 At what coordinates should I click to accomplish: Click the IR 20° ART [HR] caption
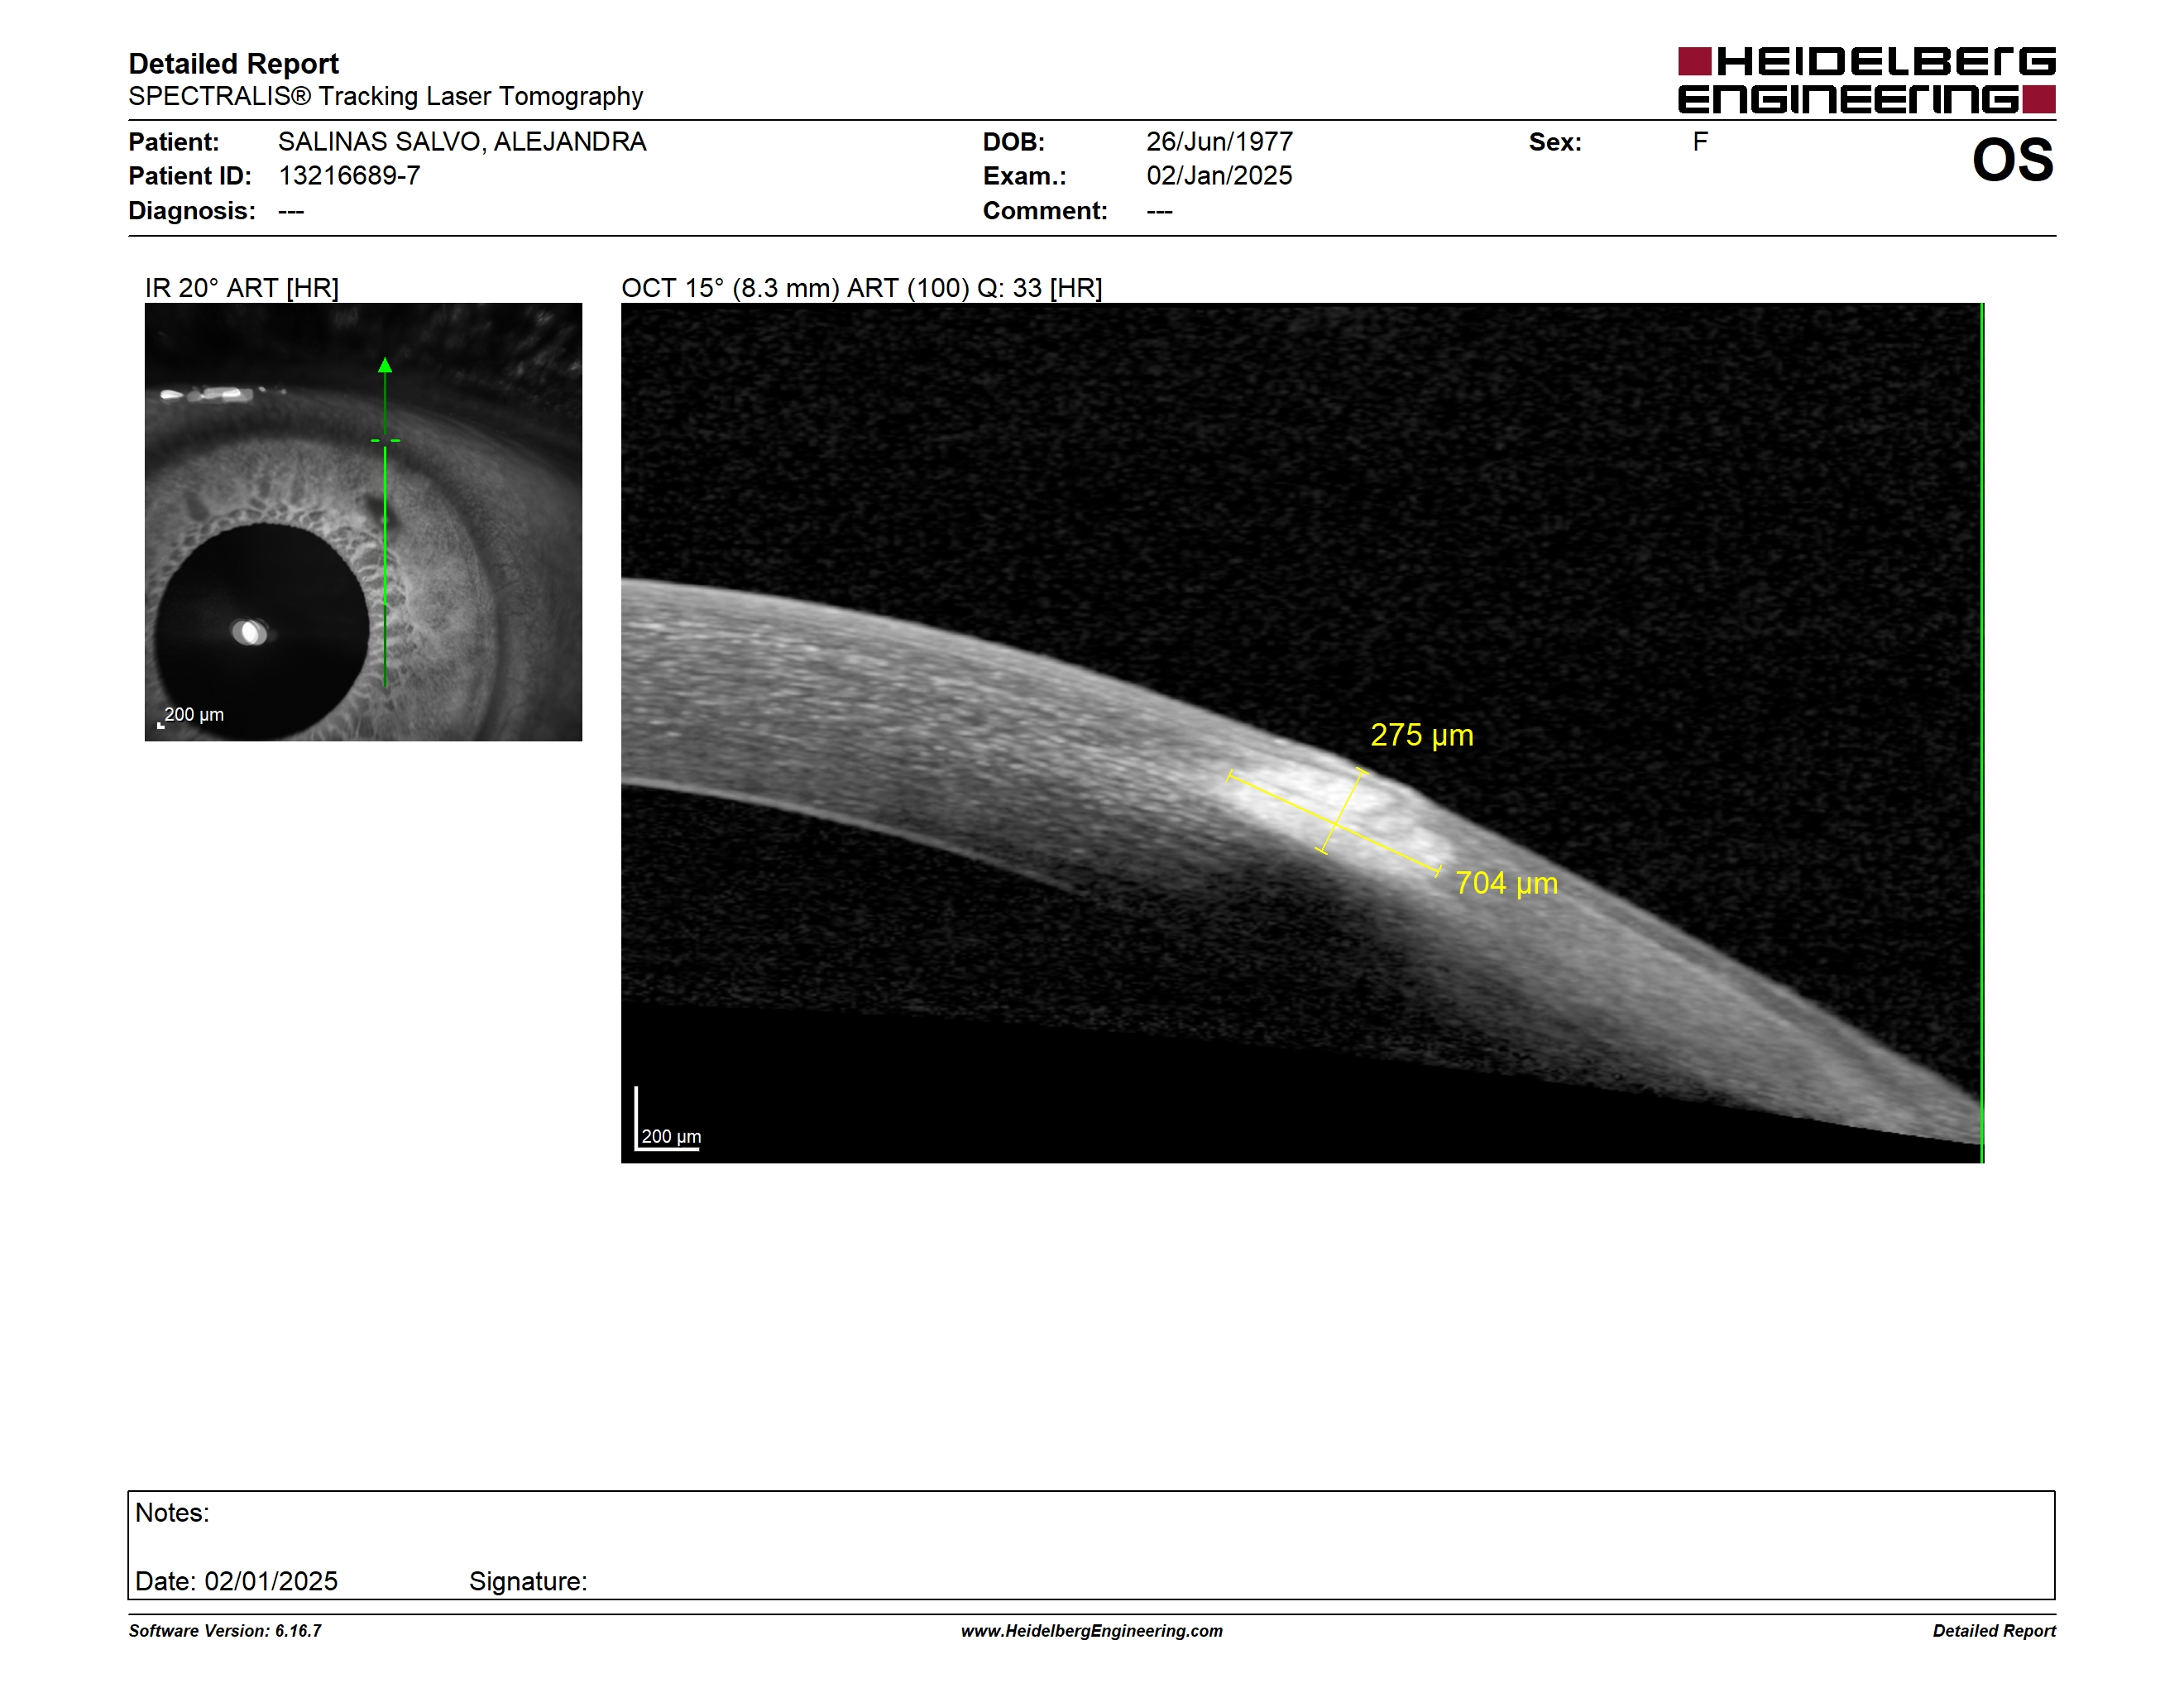click(242, 288)
